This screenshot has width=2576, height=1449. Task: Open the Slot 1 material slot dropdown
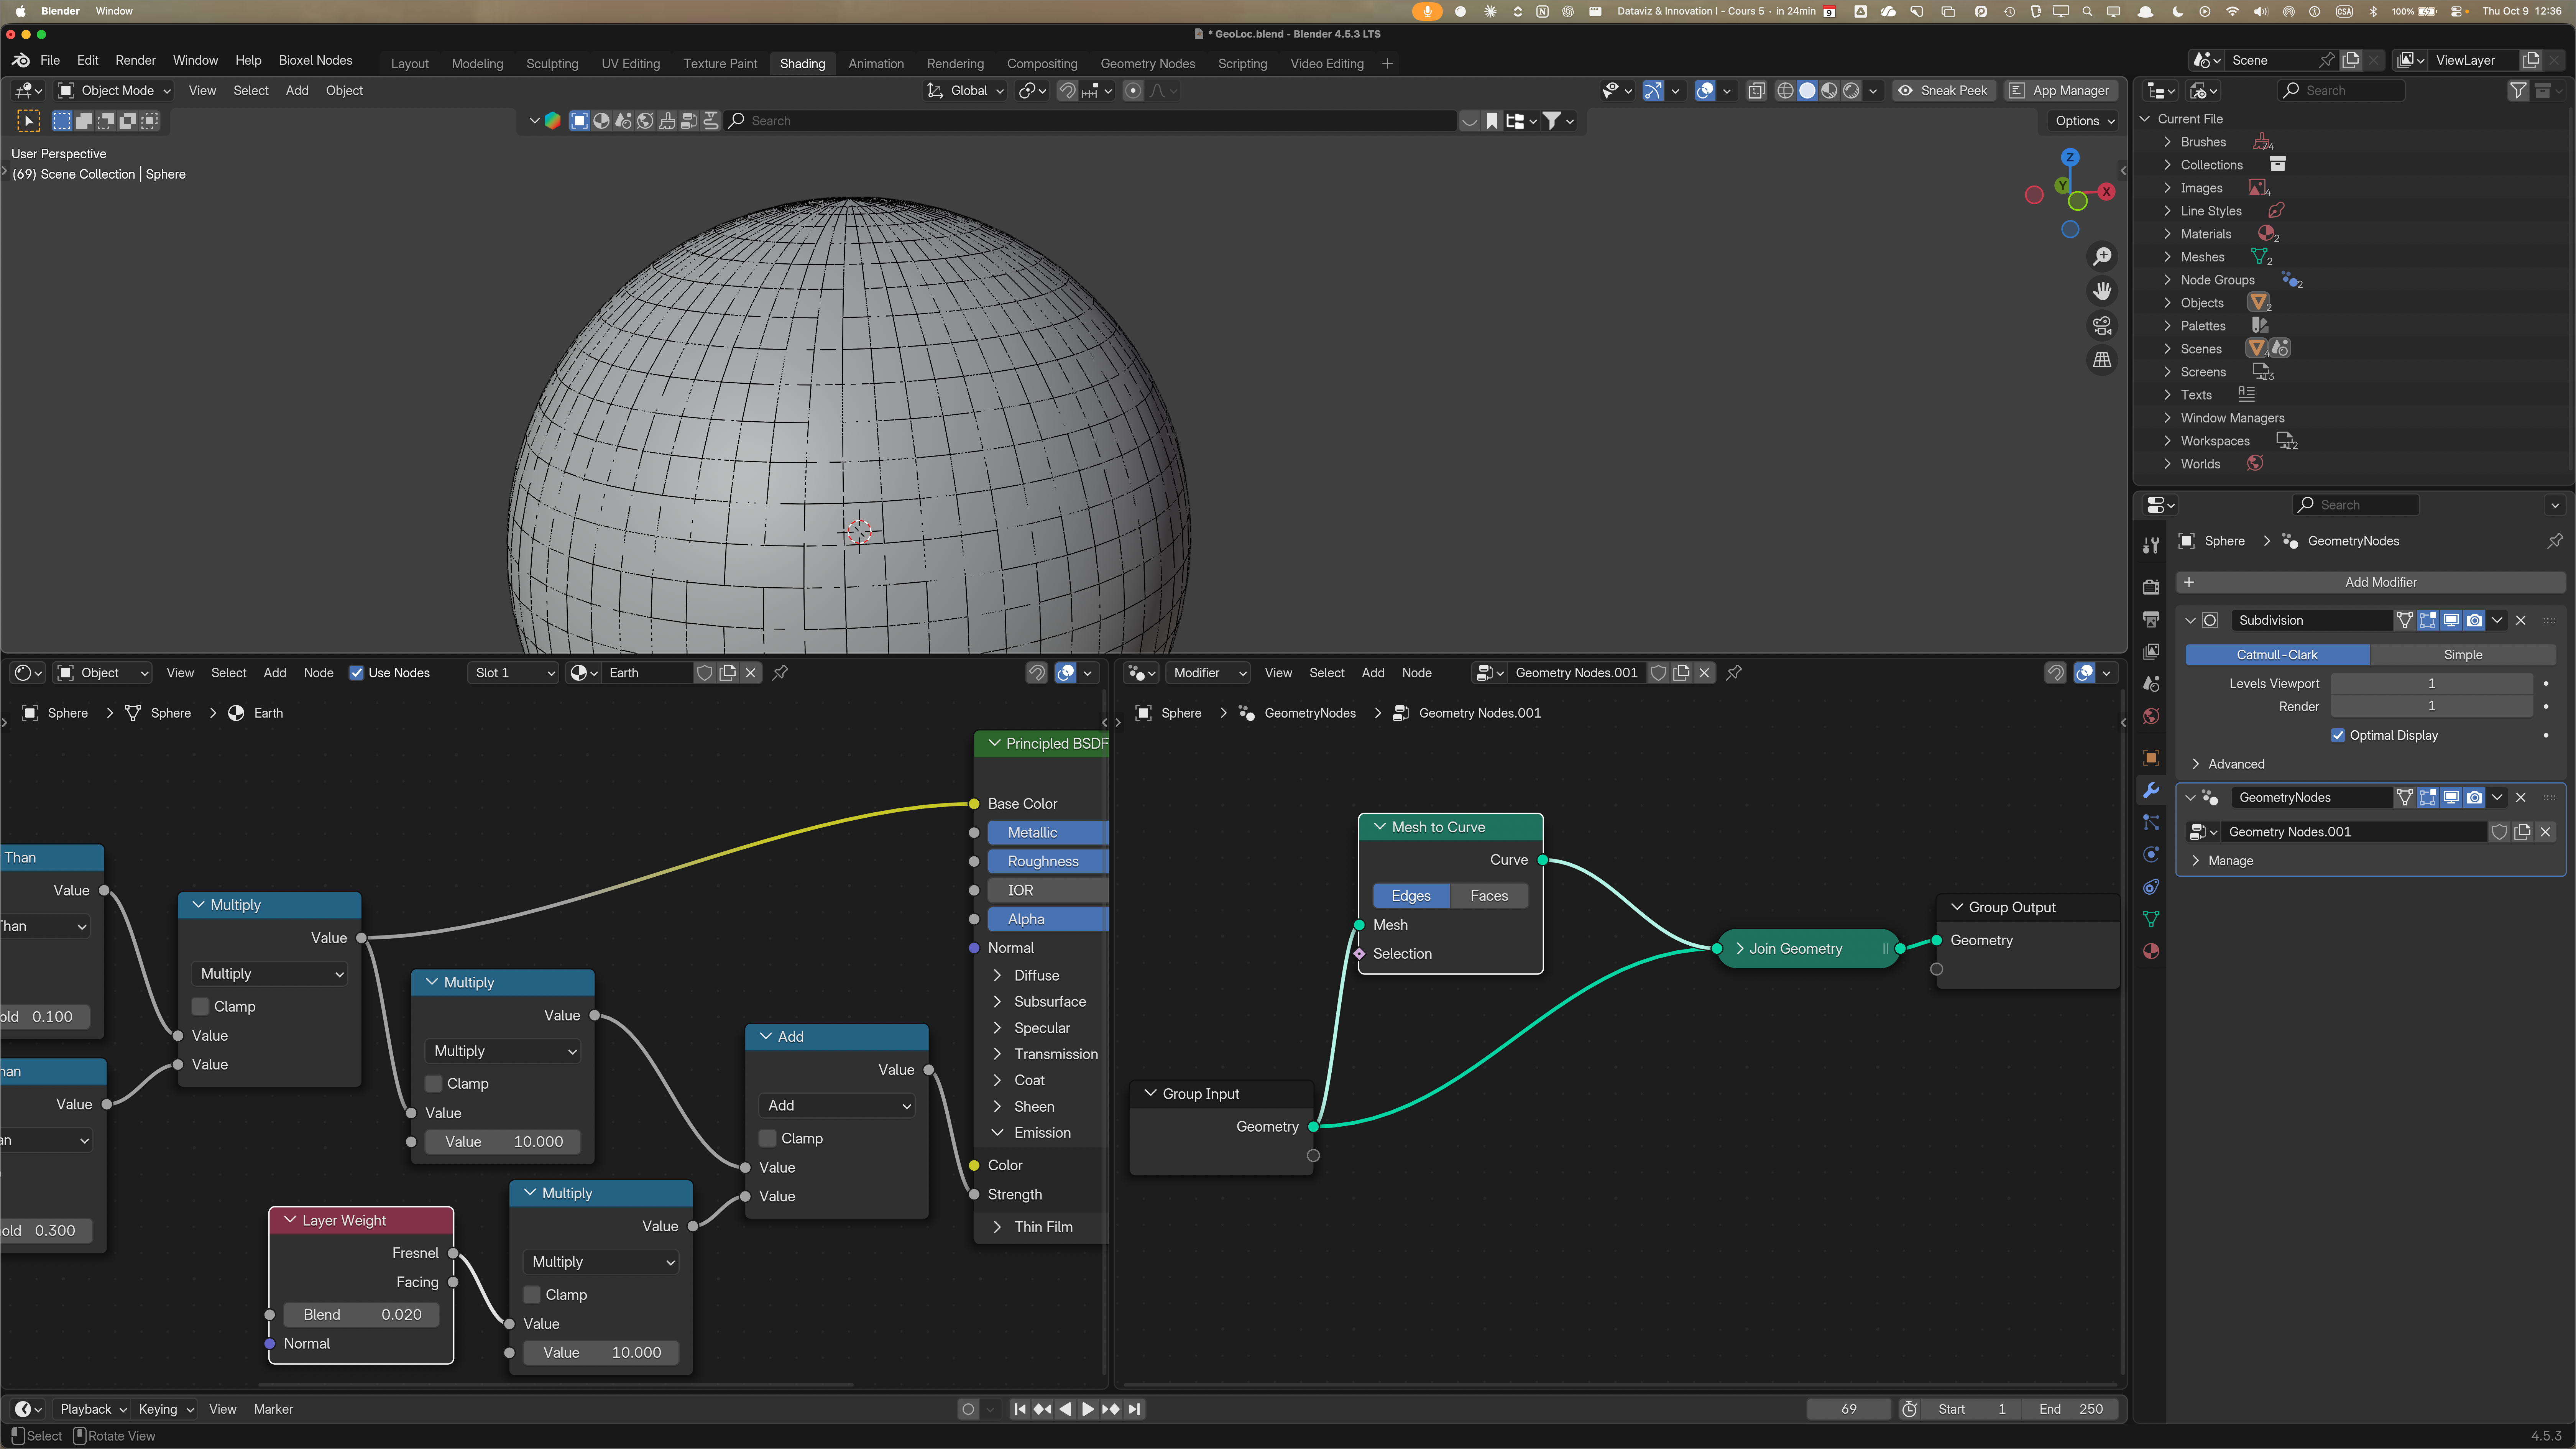(x=514, y=673)
